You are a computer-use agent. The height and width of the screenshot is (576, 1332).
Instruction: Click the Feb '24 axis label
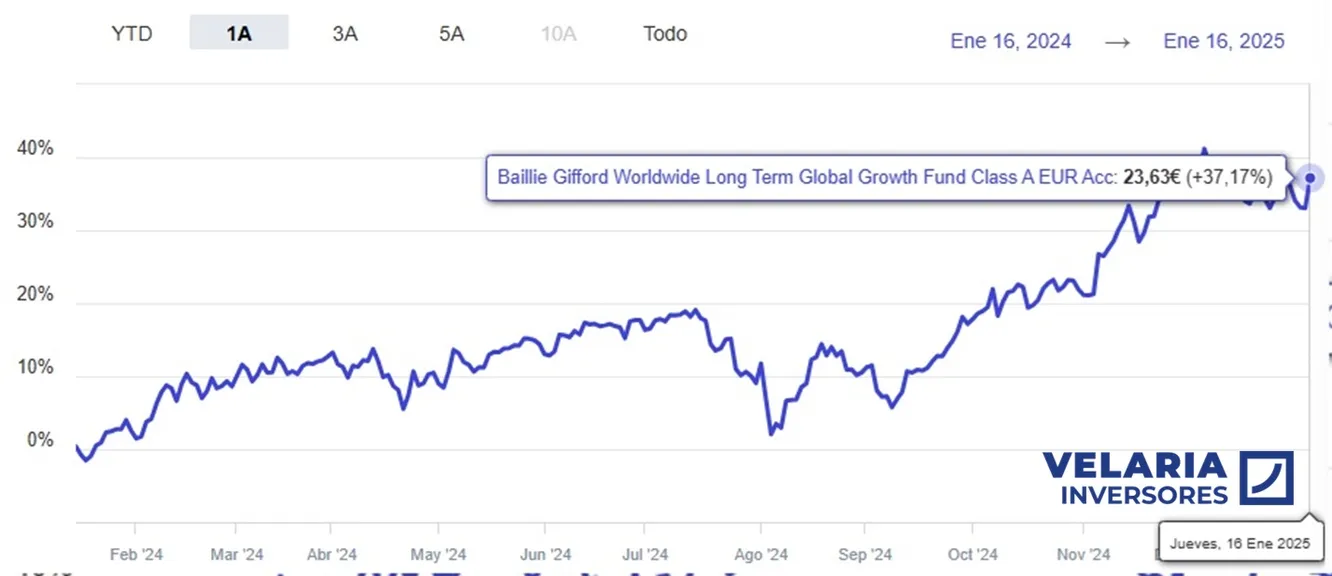pos(136,554)
